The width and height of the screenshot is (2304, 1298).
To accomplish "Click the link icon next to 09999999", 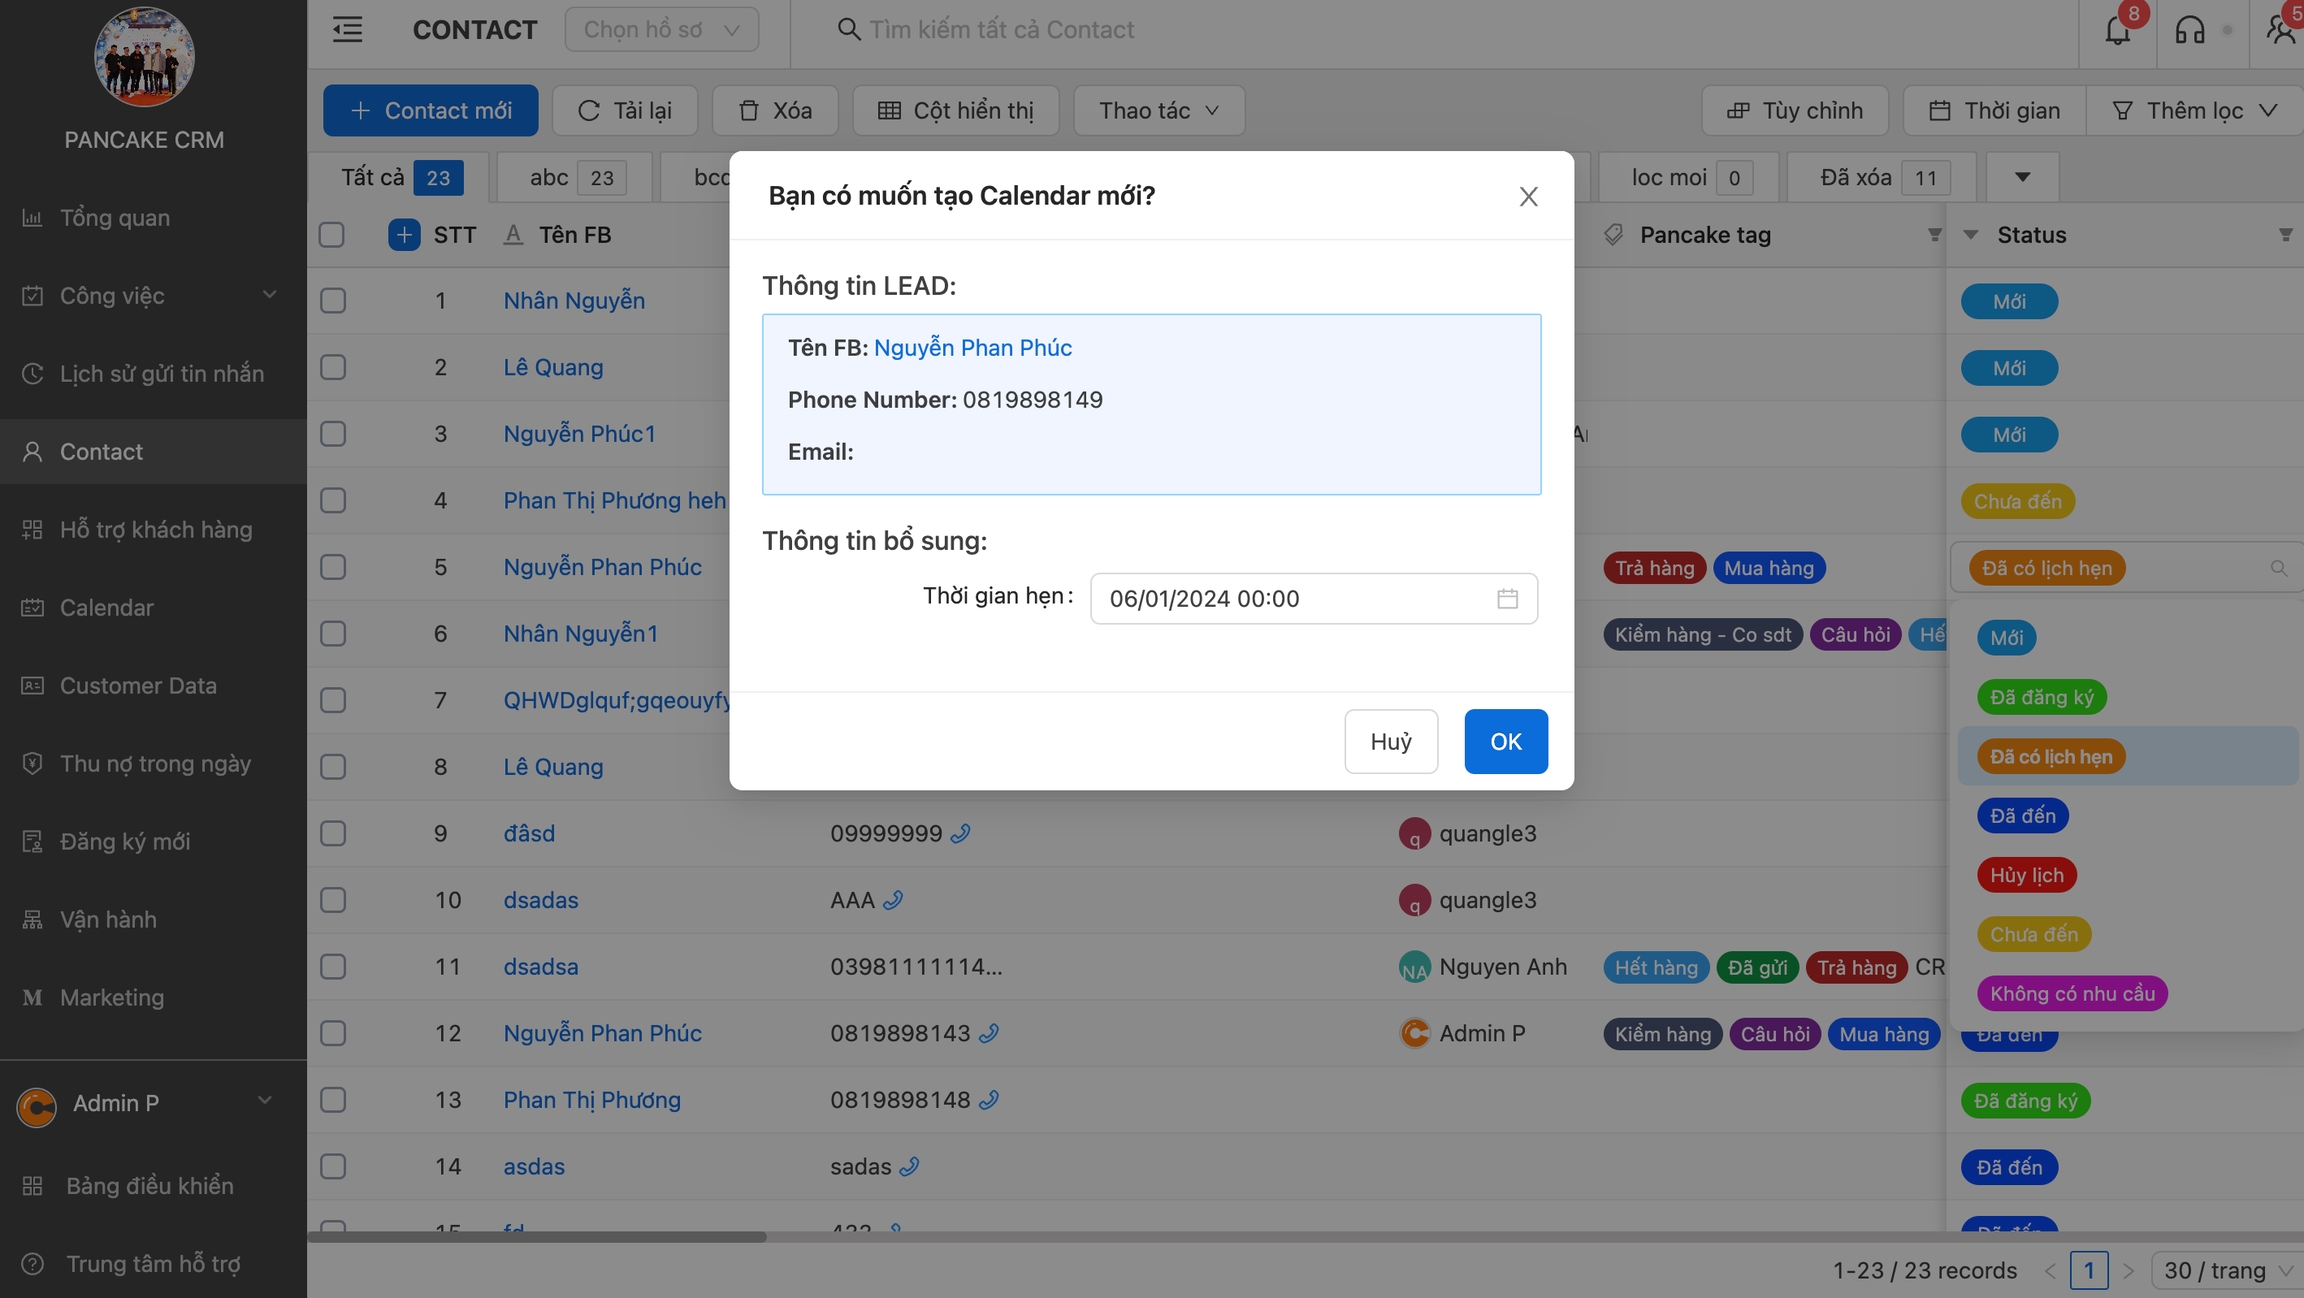I will tap(960, 833).
